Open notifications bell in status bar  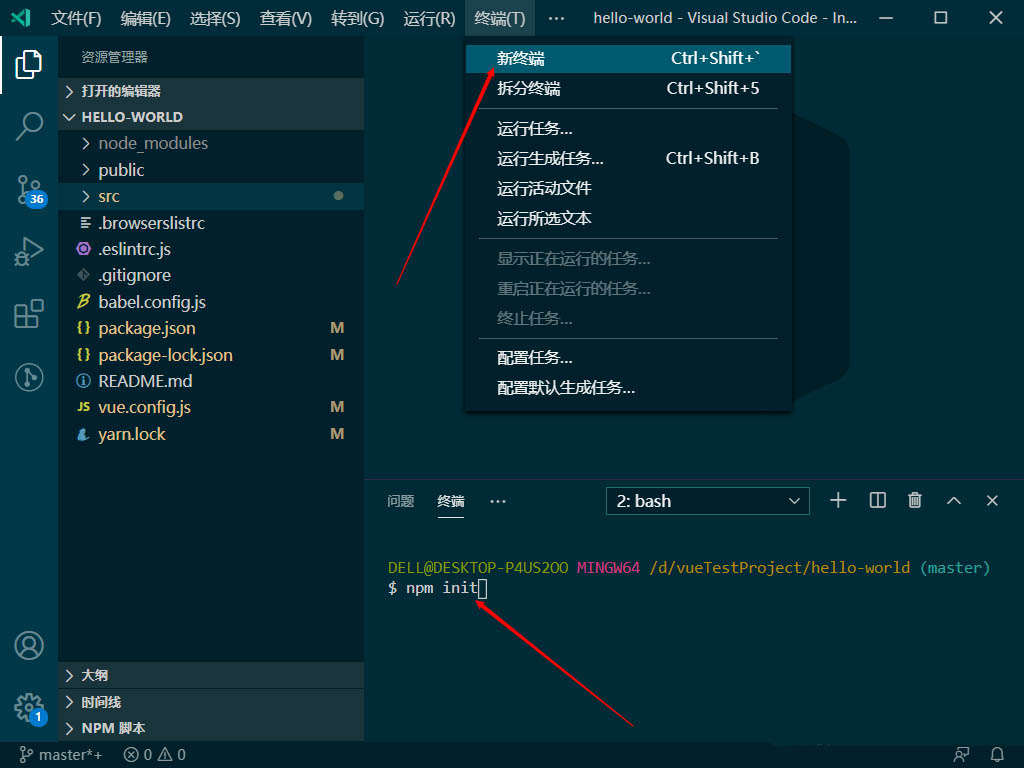pyautogui.click(x=998, y=755)
